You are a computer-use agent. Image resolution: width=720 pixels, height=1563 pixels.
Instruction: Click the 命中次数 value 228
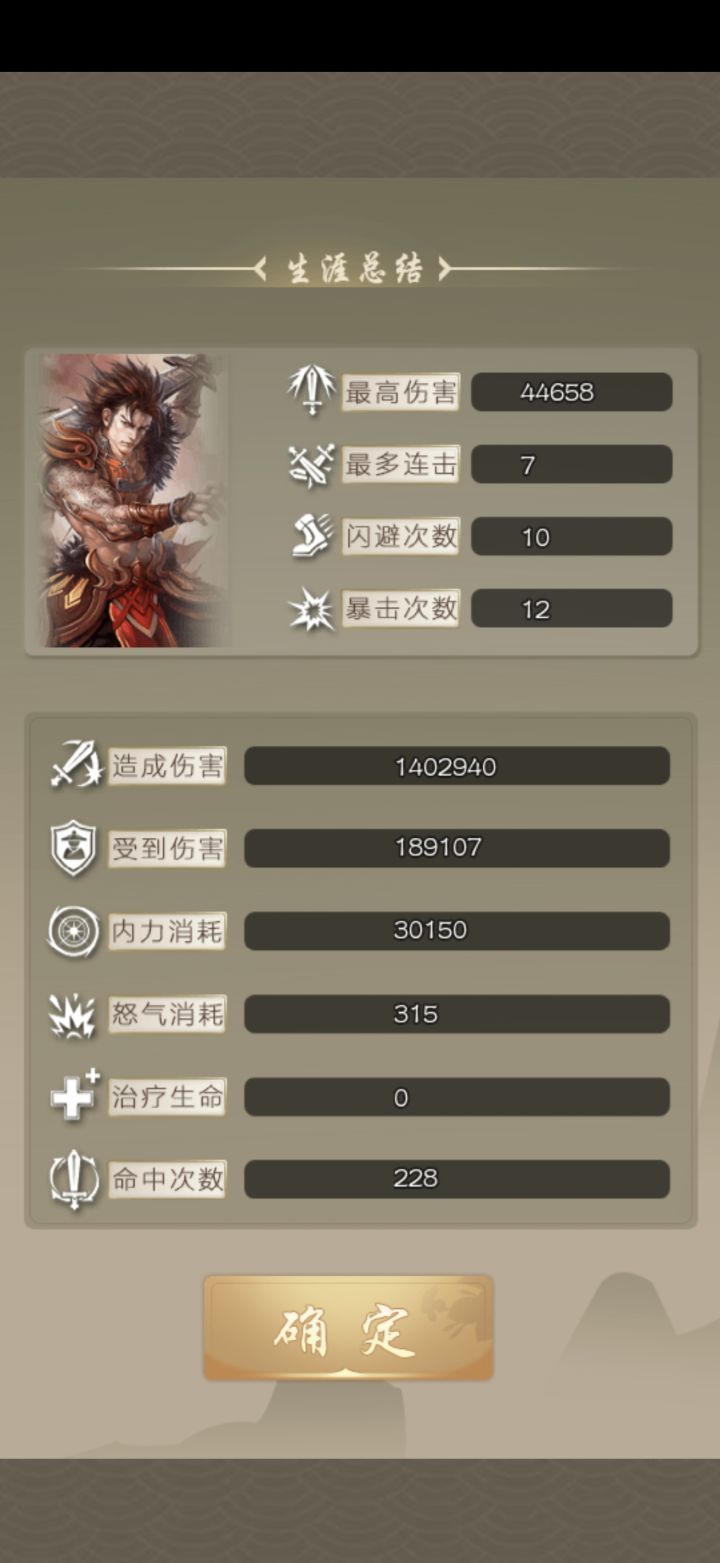tap(457, 1179)
